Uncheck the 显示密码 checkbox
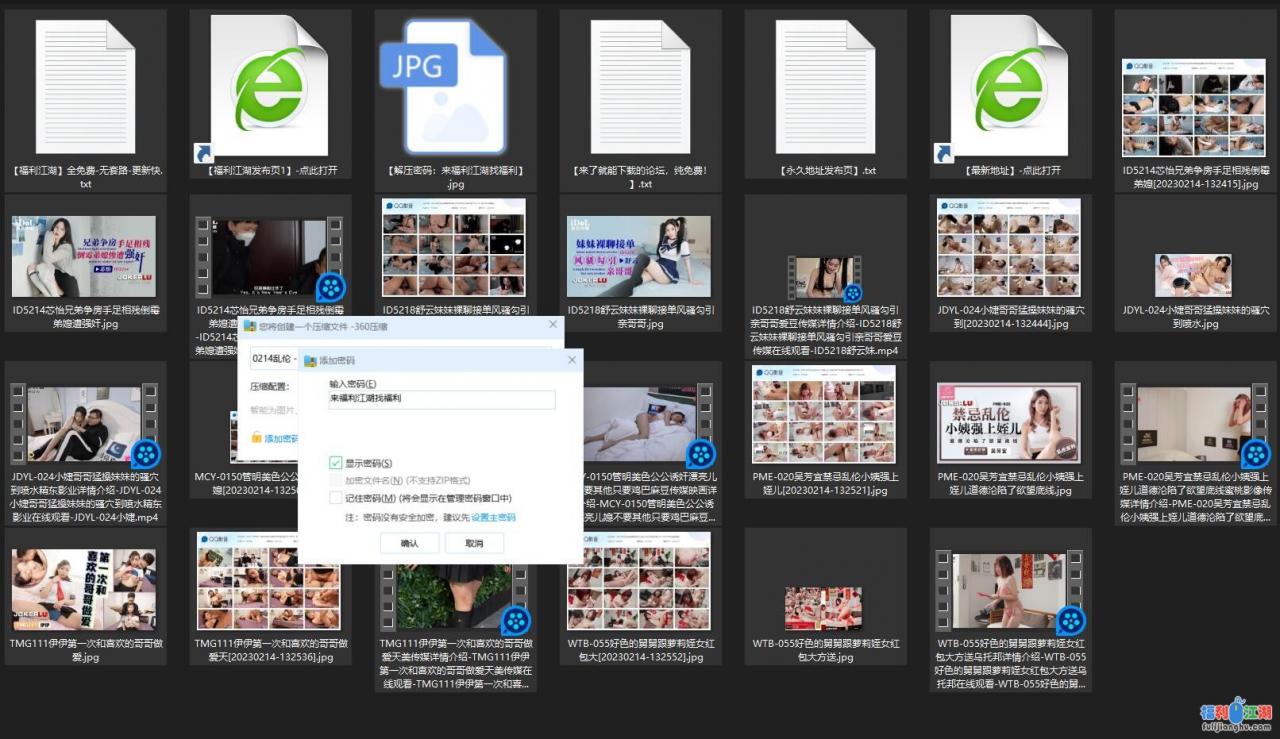This screenshot has height=739, width=1280. (x=336, y=463)
